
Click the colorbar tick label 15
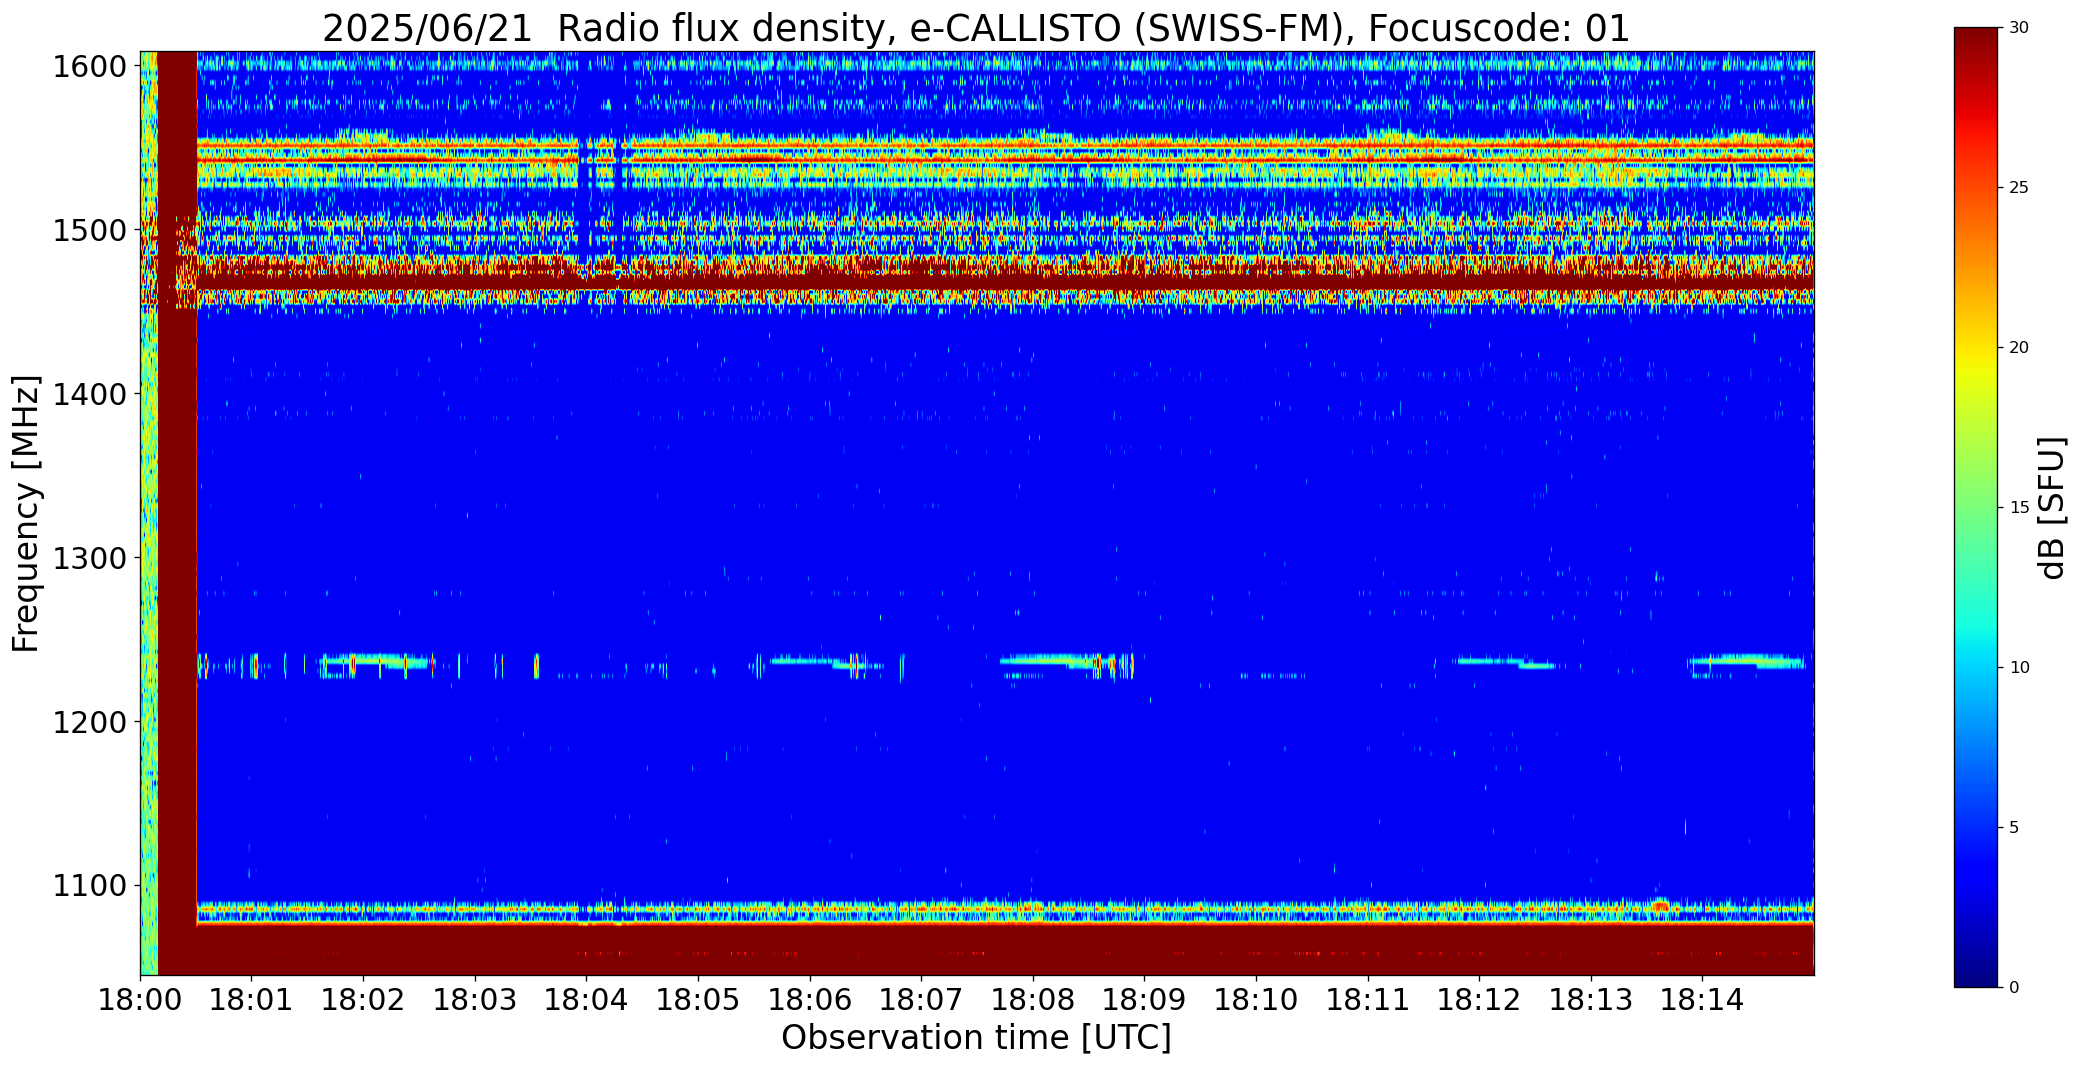coord(2019,508)
